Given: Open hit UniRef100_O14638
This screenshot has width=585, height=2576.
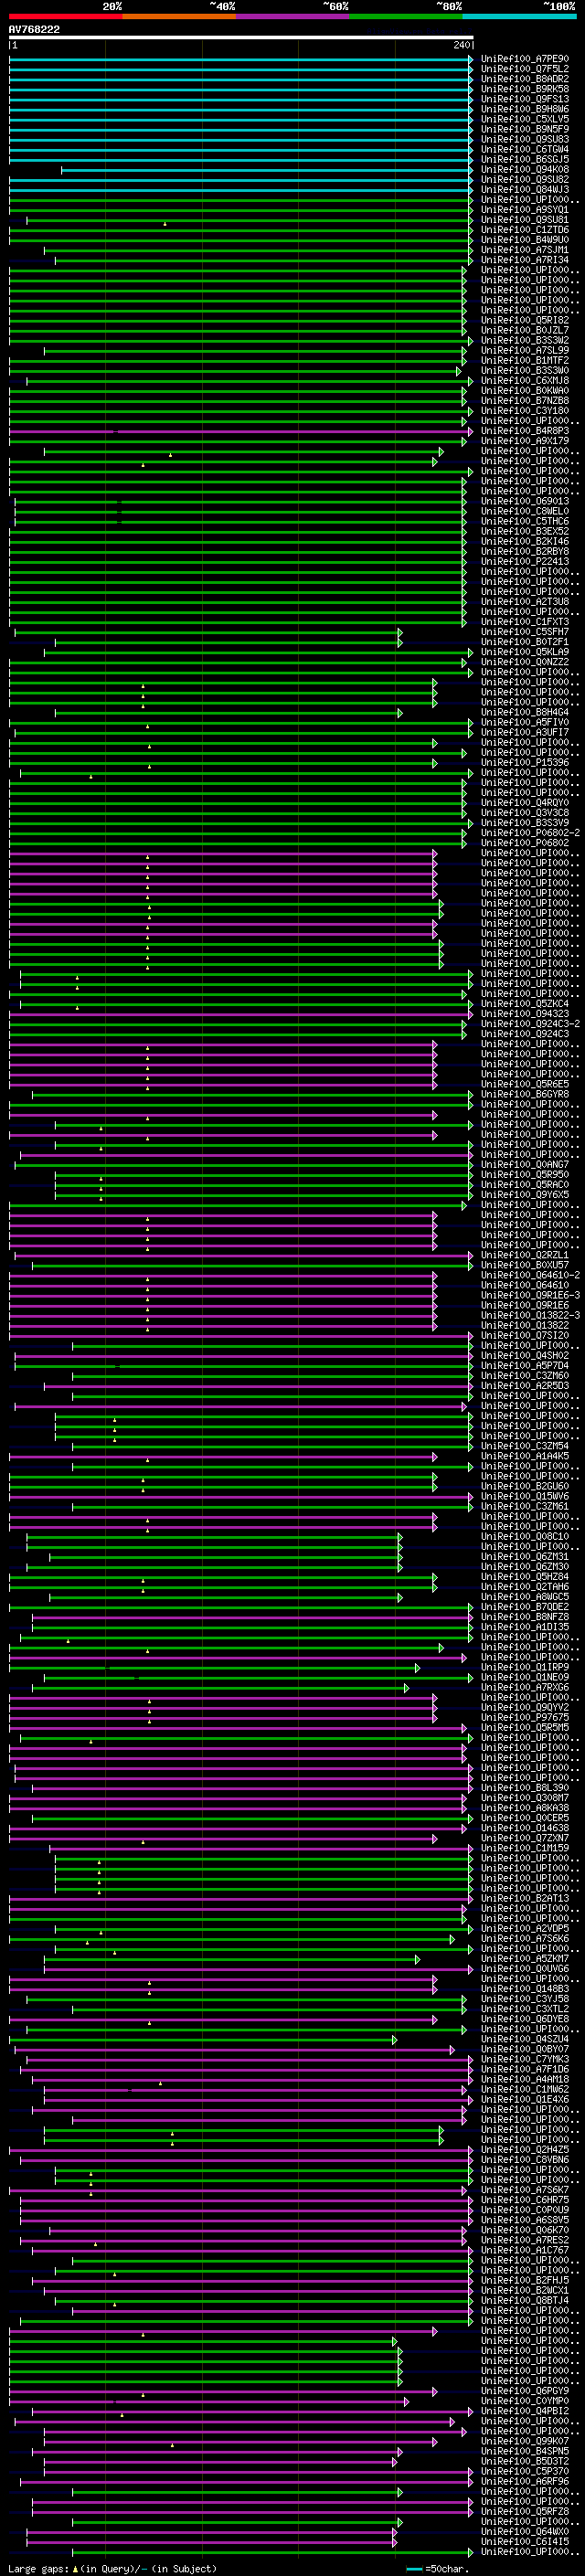Looking at the screenshot, I should (x=525, y=1829).
